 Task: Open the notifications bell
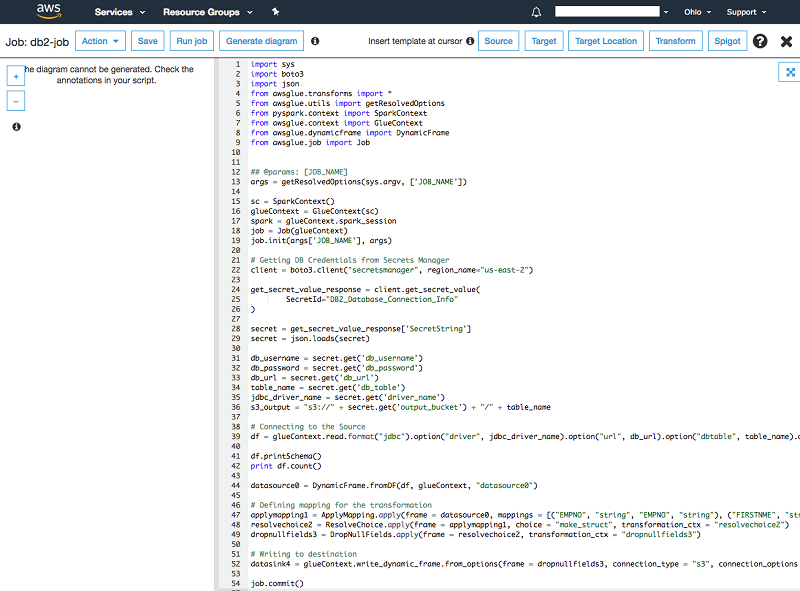point(536,12)
